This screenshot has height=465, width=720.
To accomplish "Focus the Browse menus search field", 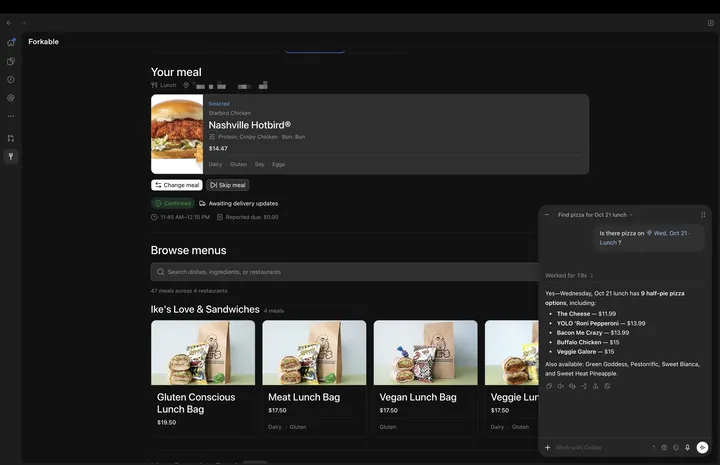I will 344,272.
